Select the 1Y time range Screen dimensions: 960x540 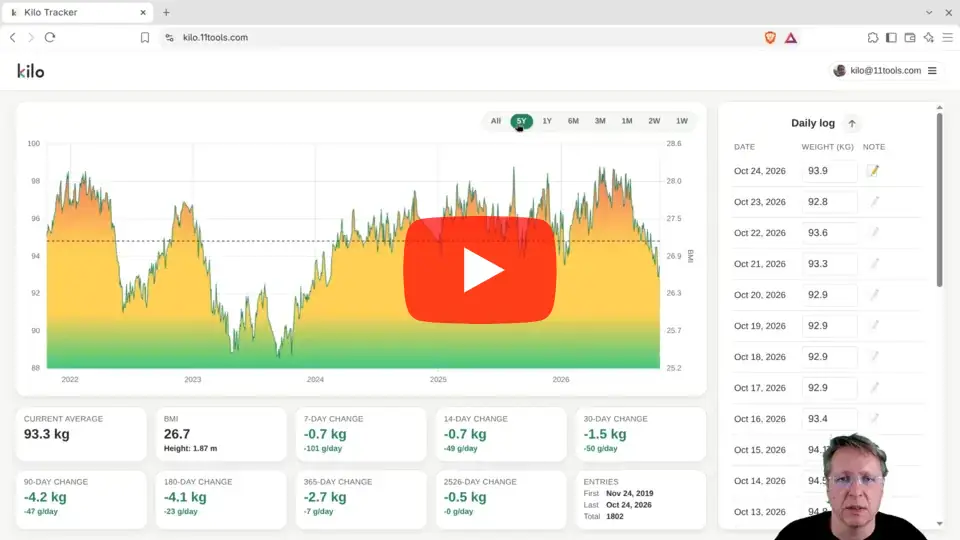547,121
